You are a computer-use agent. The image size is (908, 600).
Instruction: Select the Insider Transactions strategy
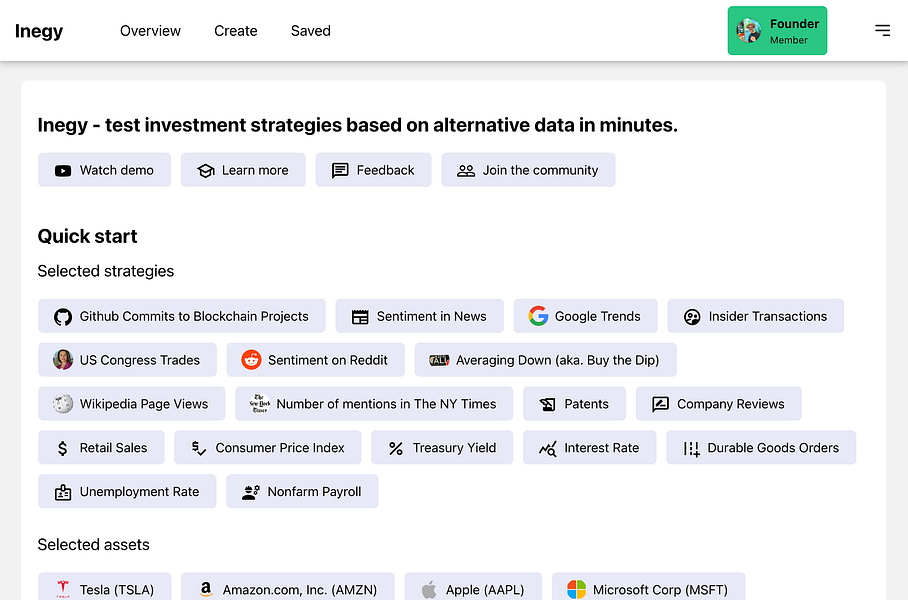point(755,316)
